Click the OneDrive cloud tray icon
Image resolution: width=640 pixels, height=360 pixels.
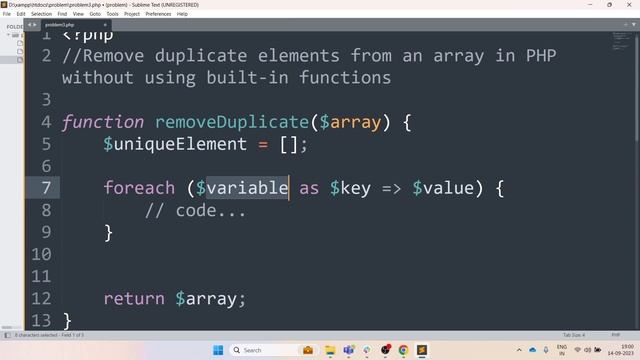coord(533,350)
